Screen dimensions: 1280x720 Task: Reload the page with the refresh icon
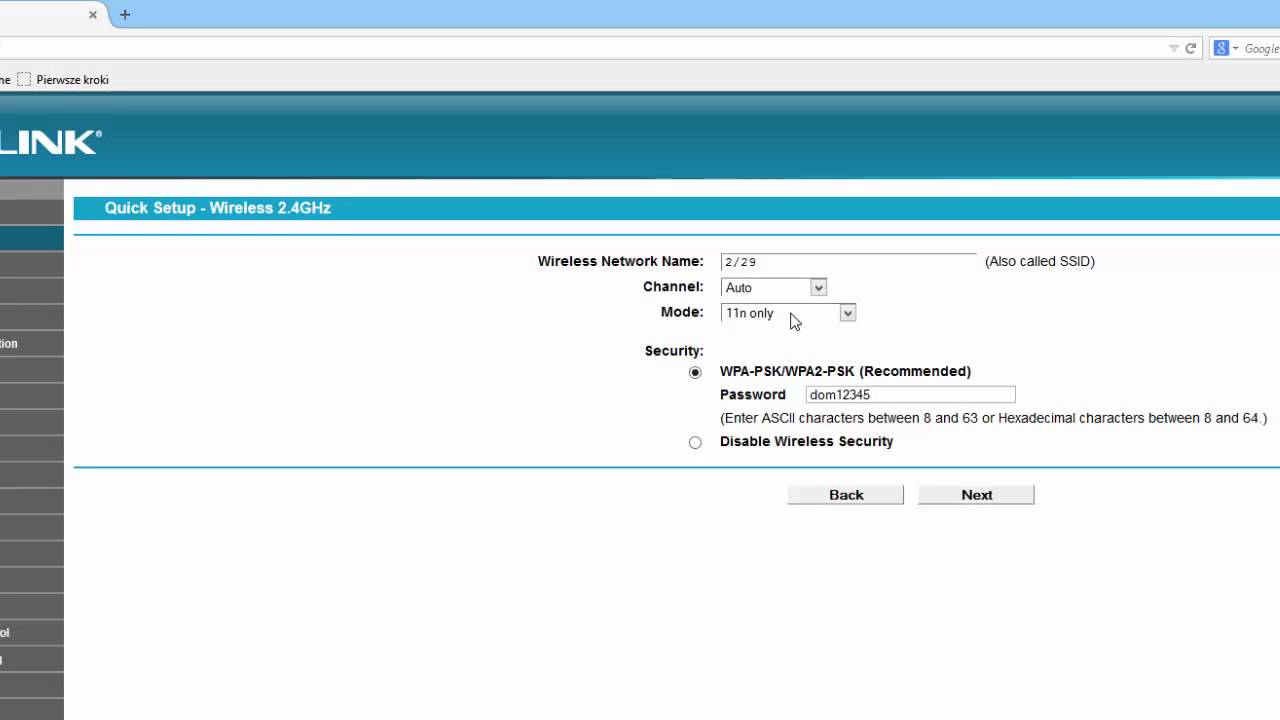(1191, 48)
